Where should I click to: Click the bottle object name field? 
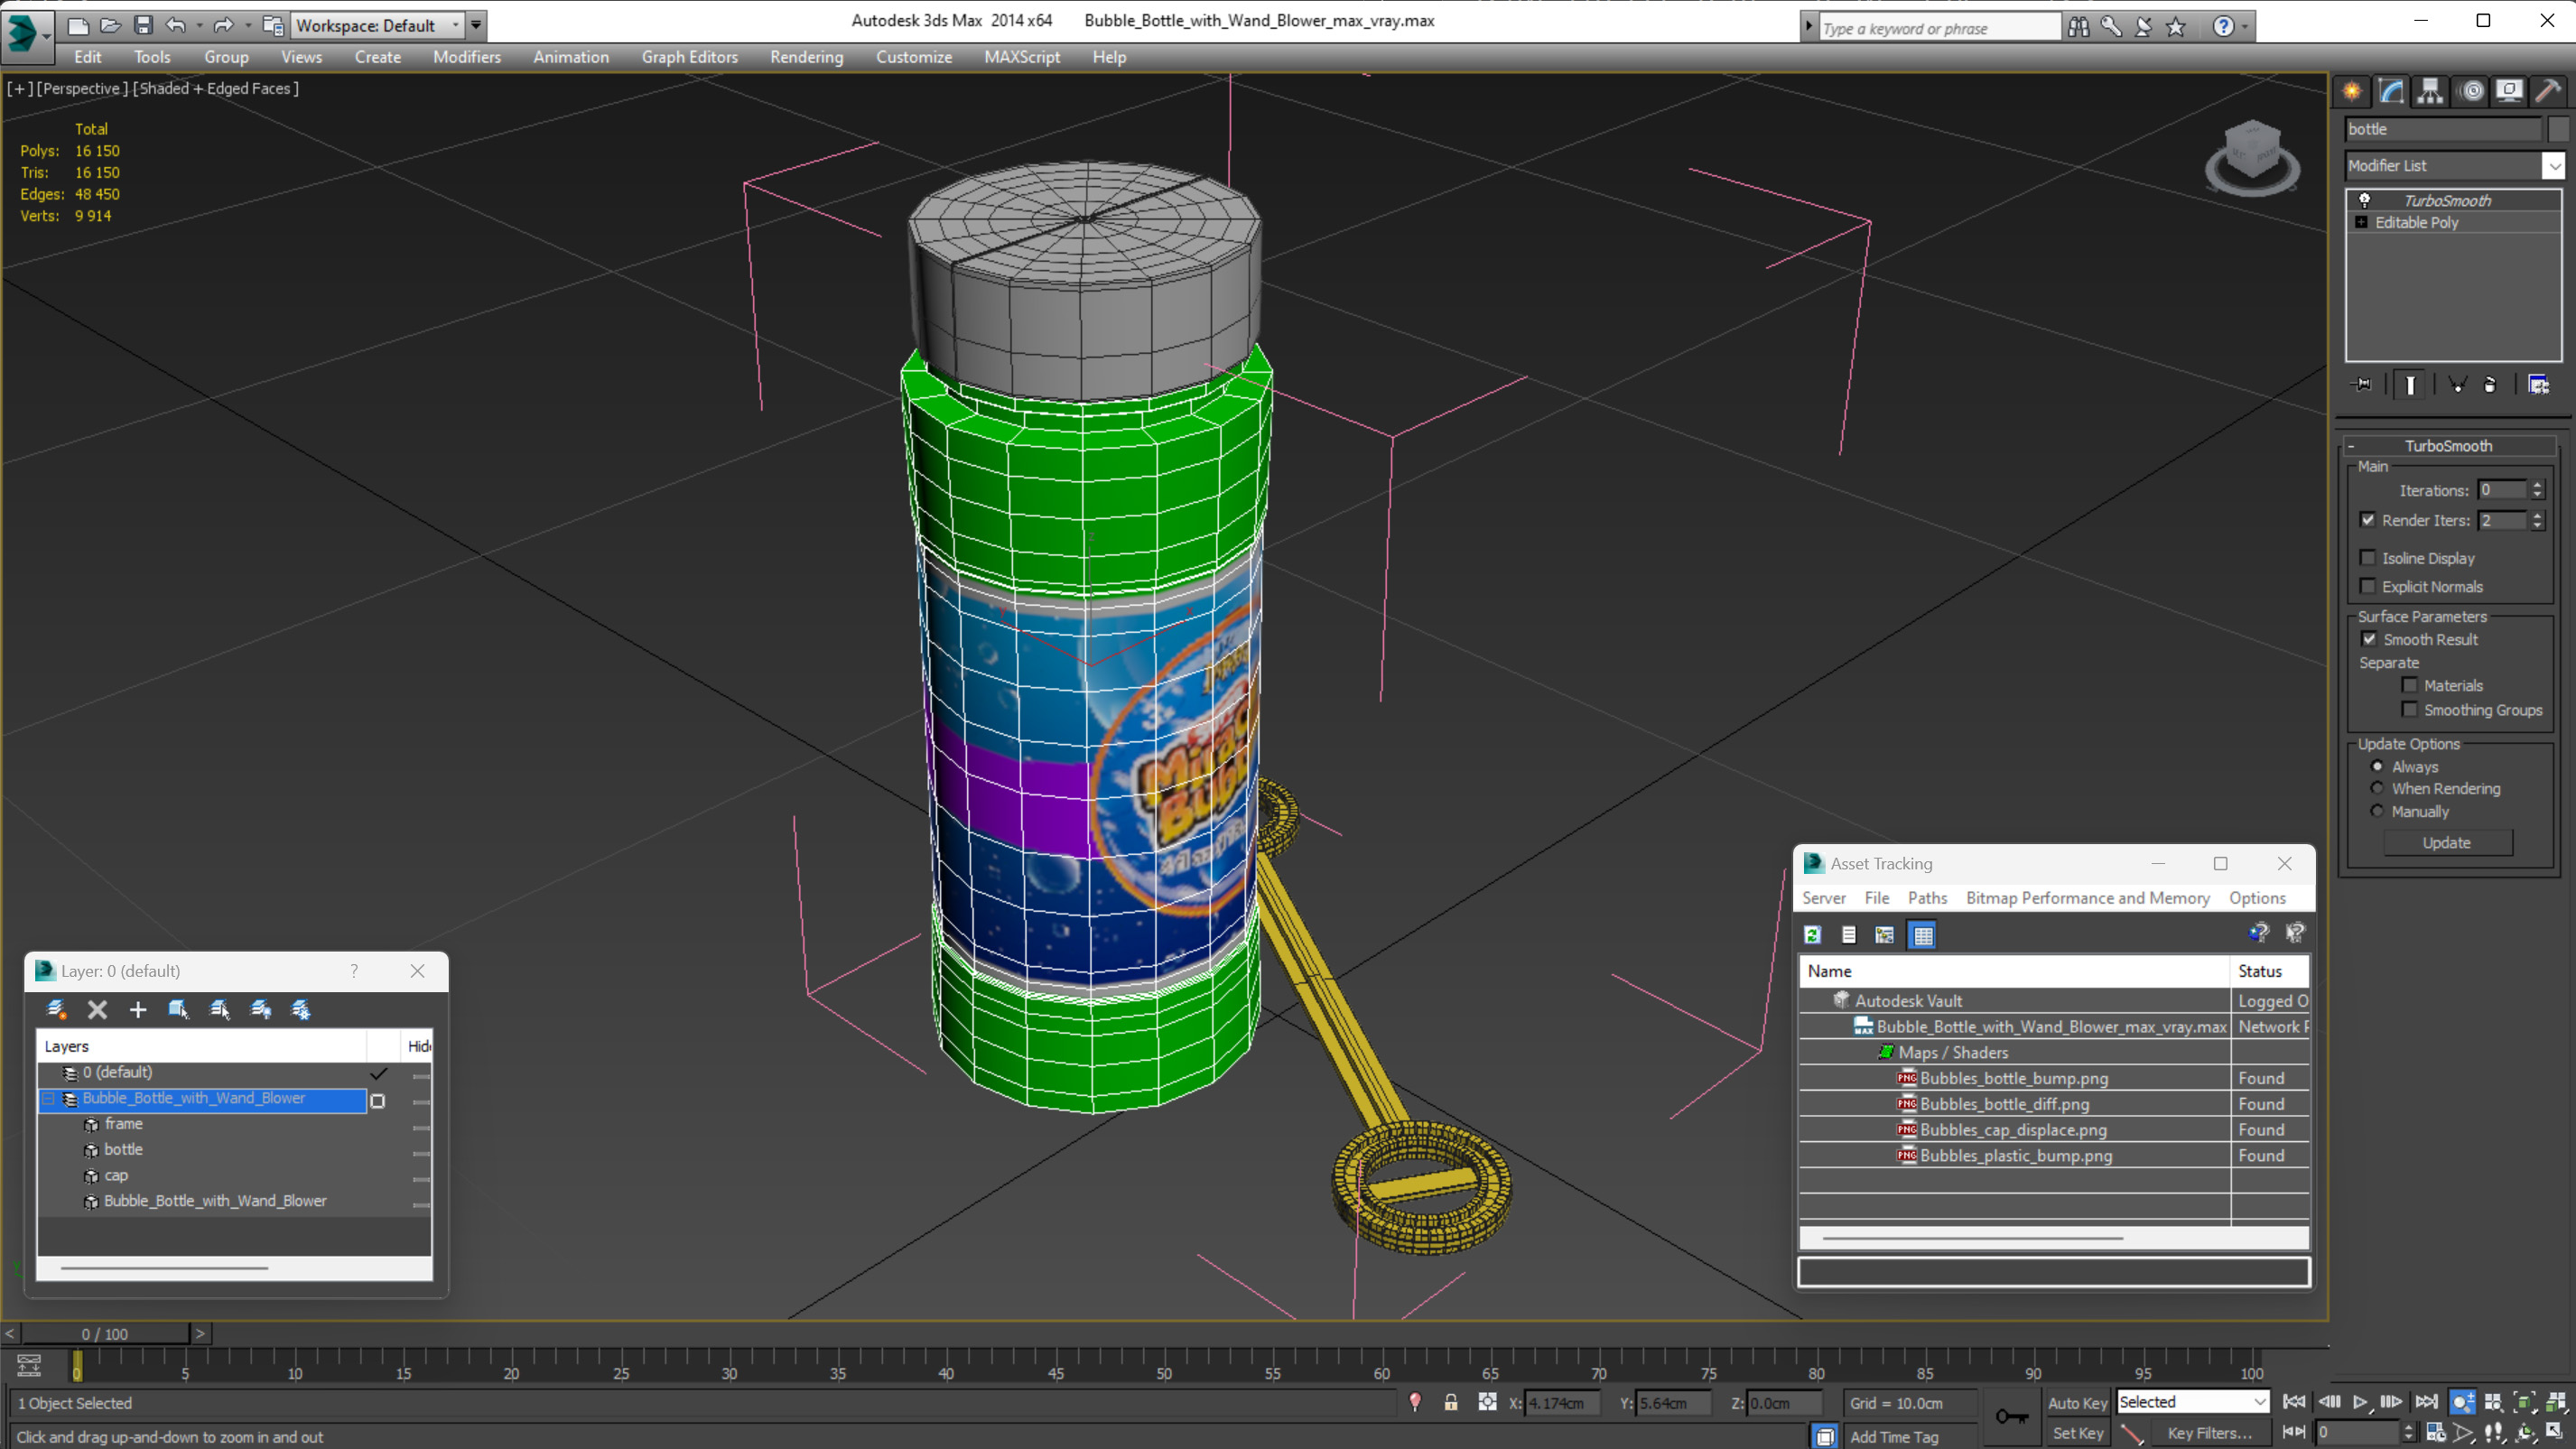coord(2443,129)
